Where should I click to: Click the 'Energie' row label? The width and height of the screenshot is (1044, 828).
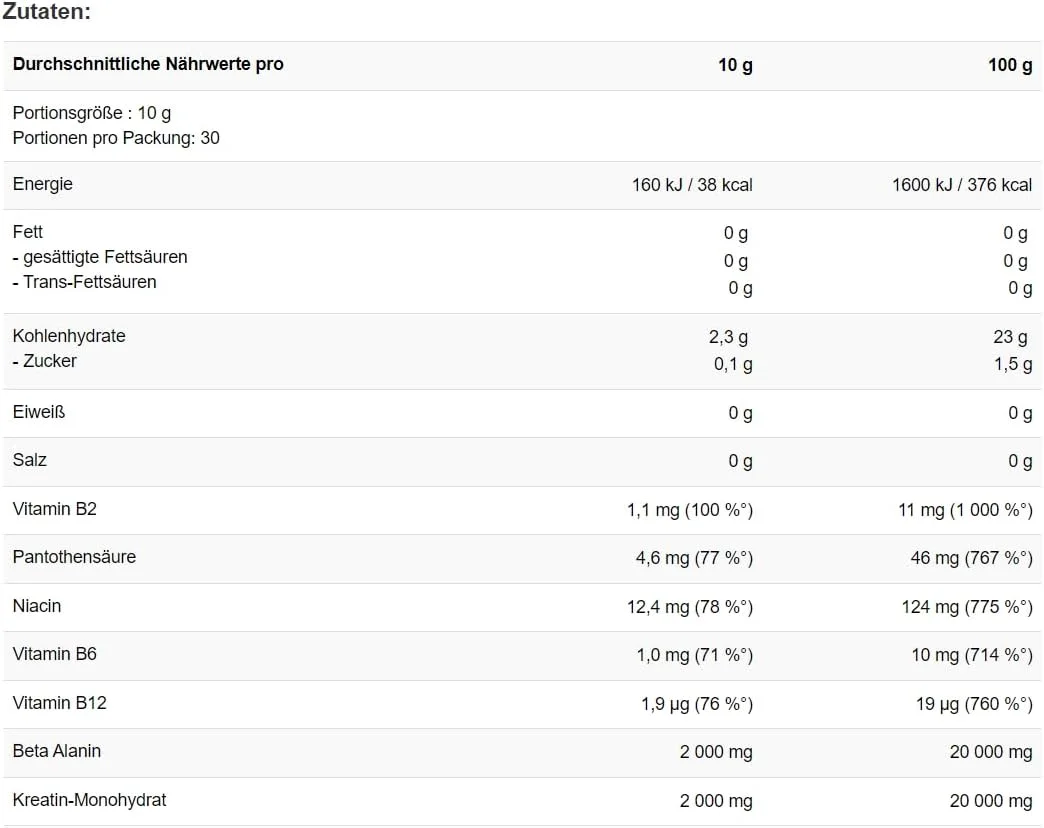(x=43, y=184)
